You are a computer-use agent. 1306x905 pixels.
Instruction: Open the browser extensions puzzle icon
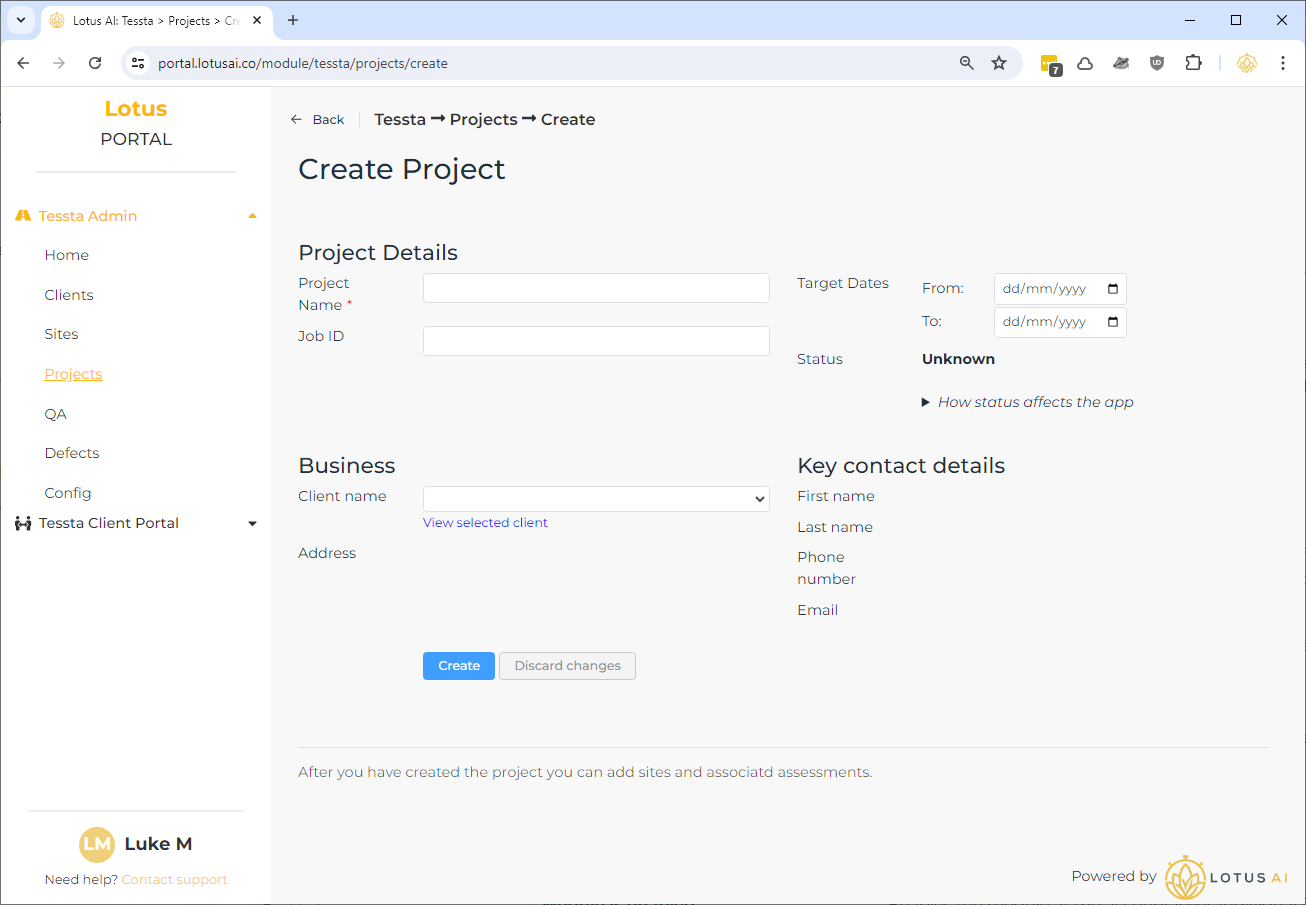[x=1193, y=63]
